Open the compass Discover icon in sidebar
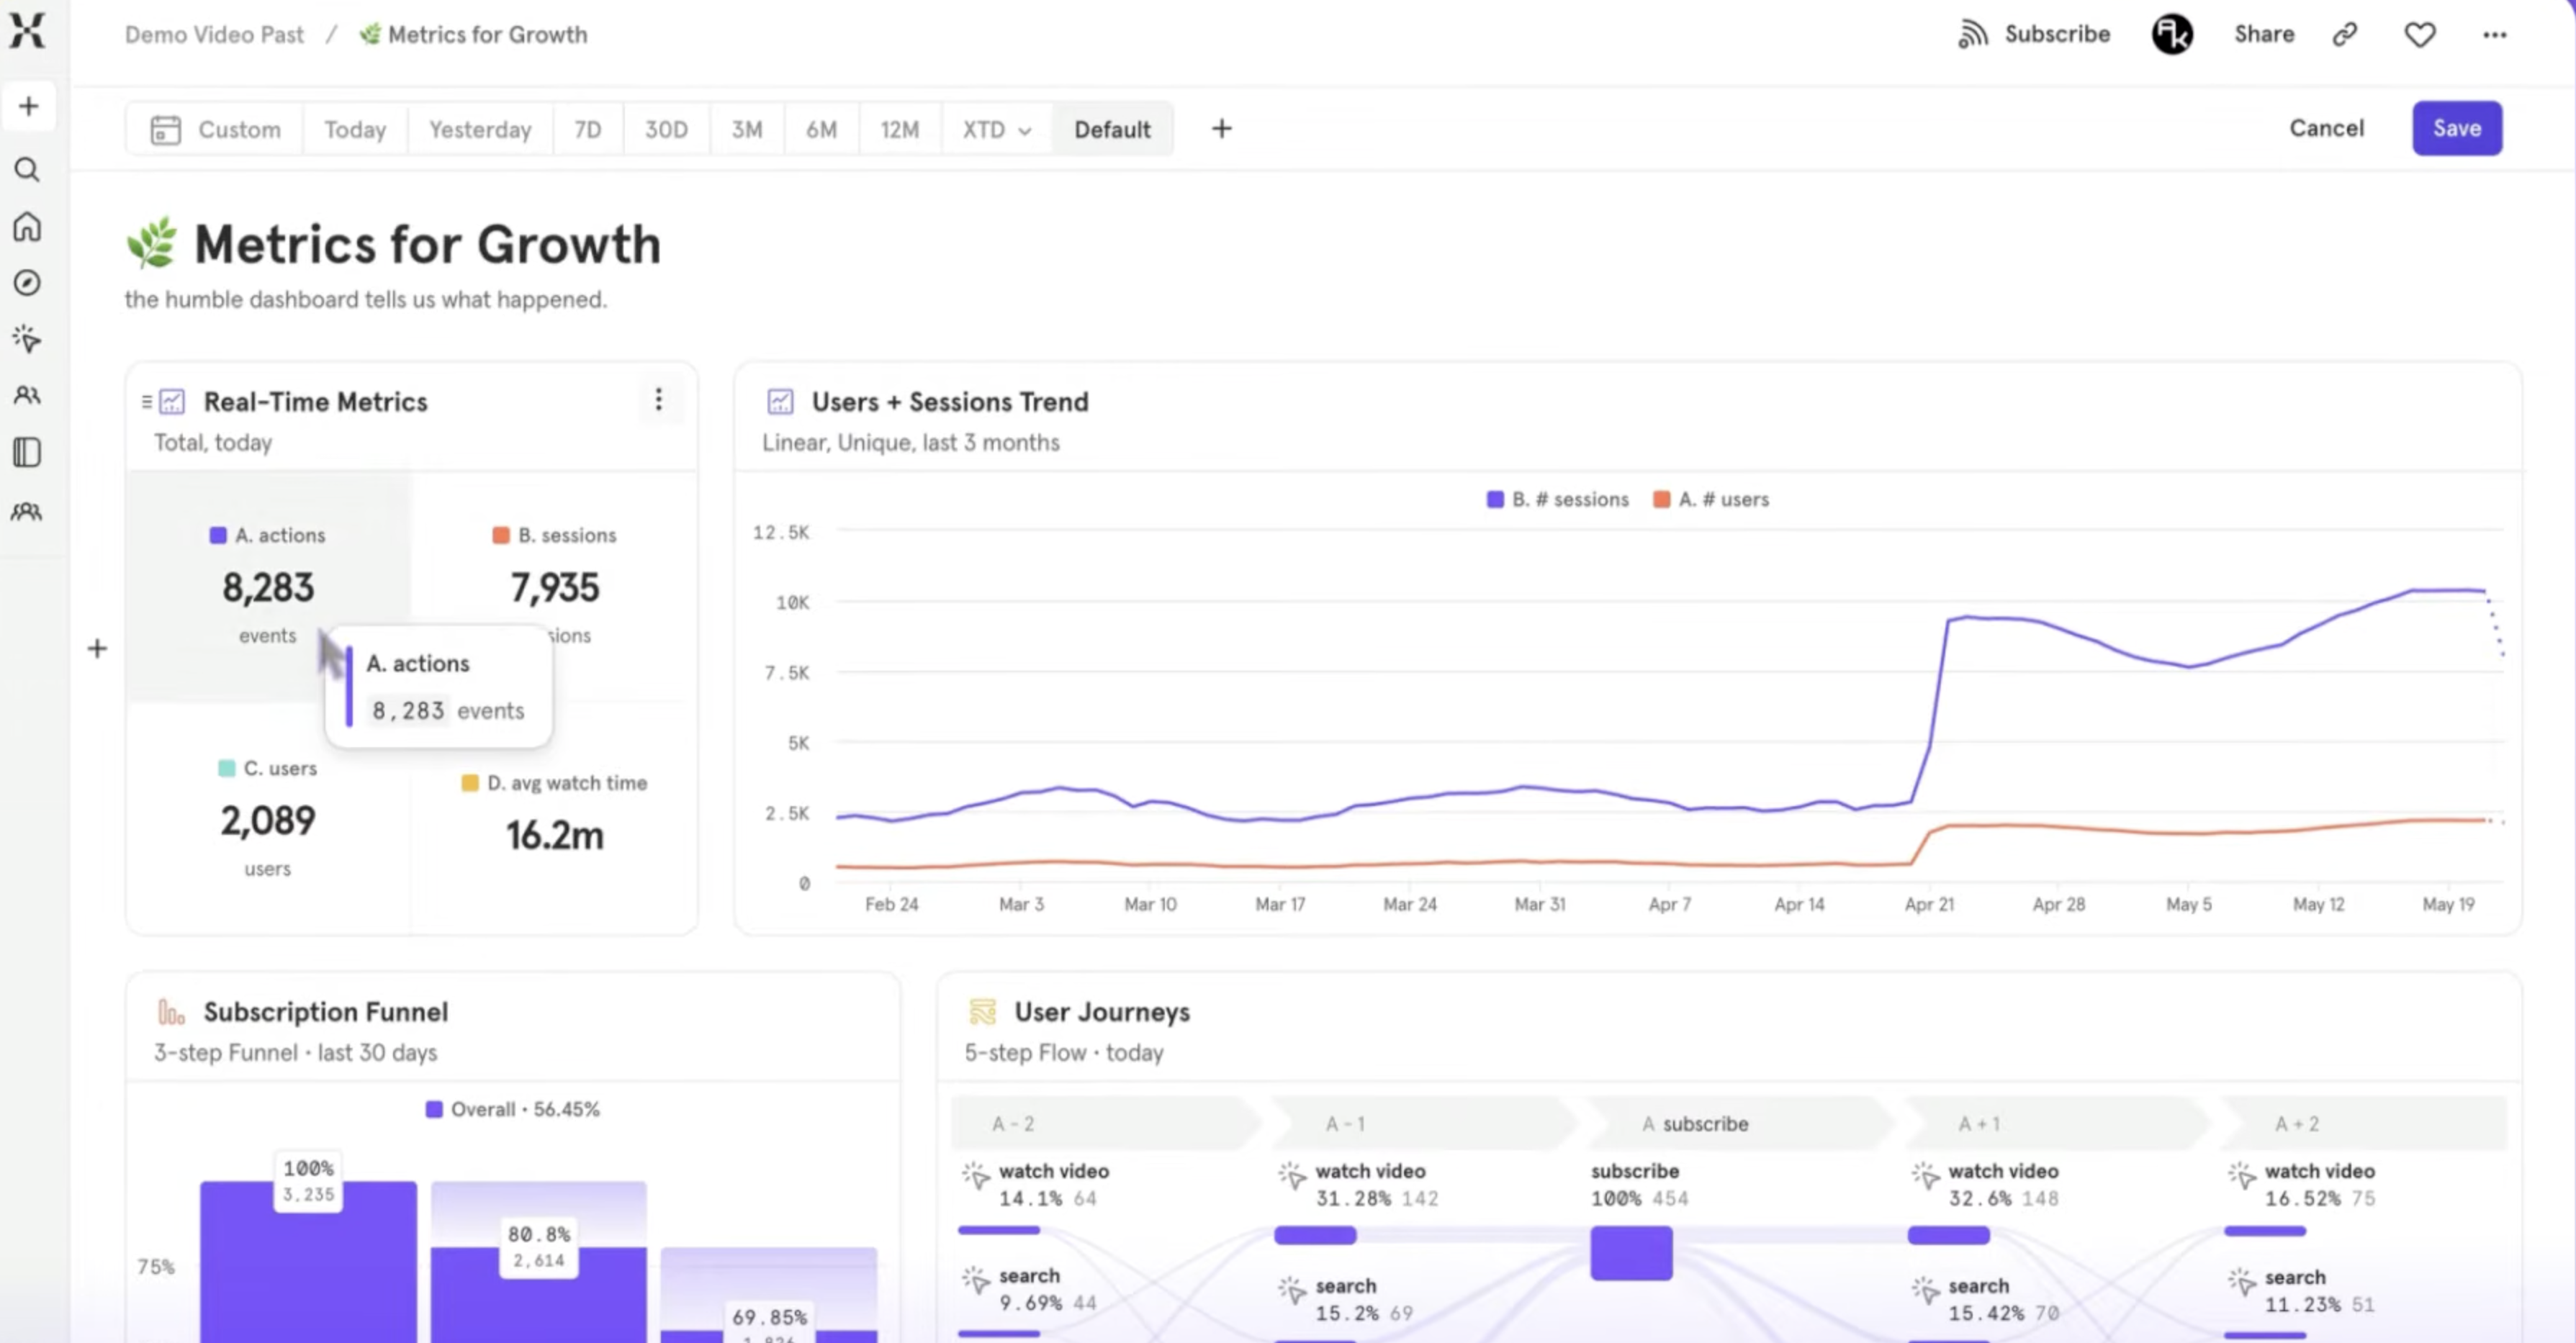The width and height of the screenshot is (2576, 1343). click(x=27, y=283)
